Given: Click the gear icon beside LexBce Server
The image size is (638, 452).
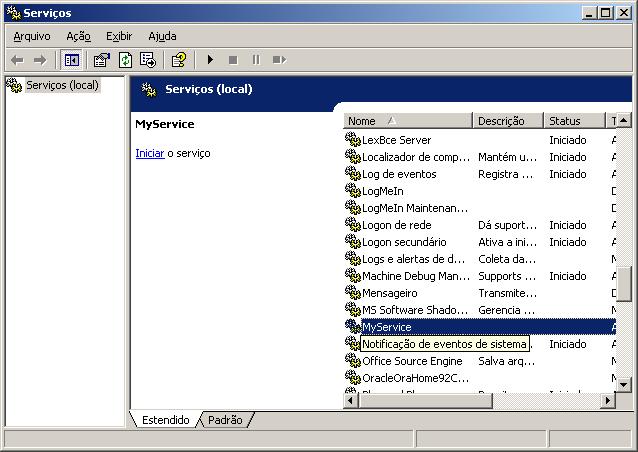Looking at the screenshot, I should coord(352,140).
